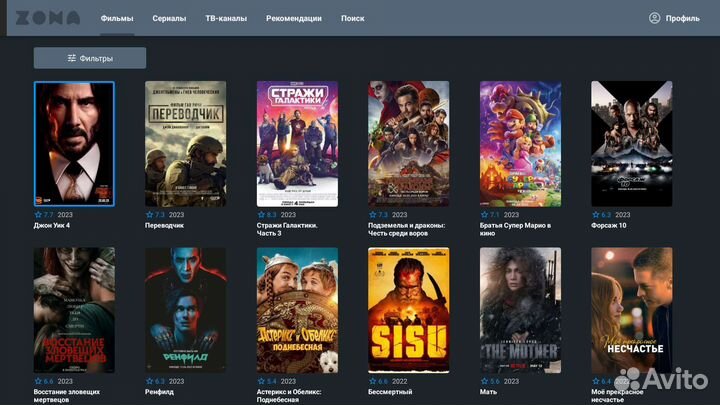Click the rating star under Подземелья и драконы
The image size is (720, 405).
pyautogui.click(x=372, y=214)
